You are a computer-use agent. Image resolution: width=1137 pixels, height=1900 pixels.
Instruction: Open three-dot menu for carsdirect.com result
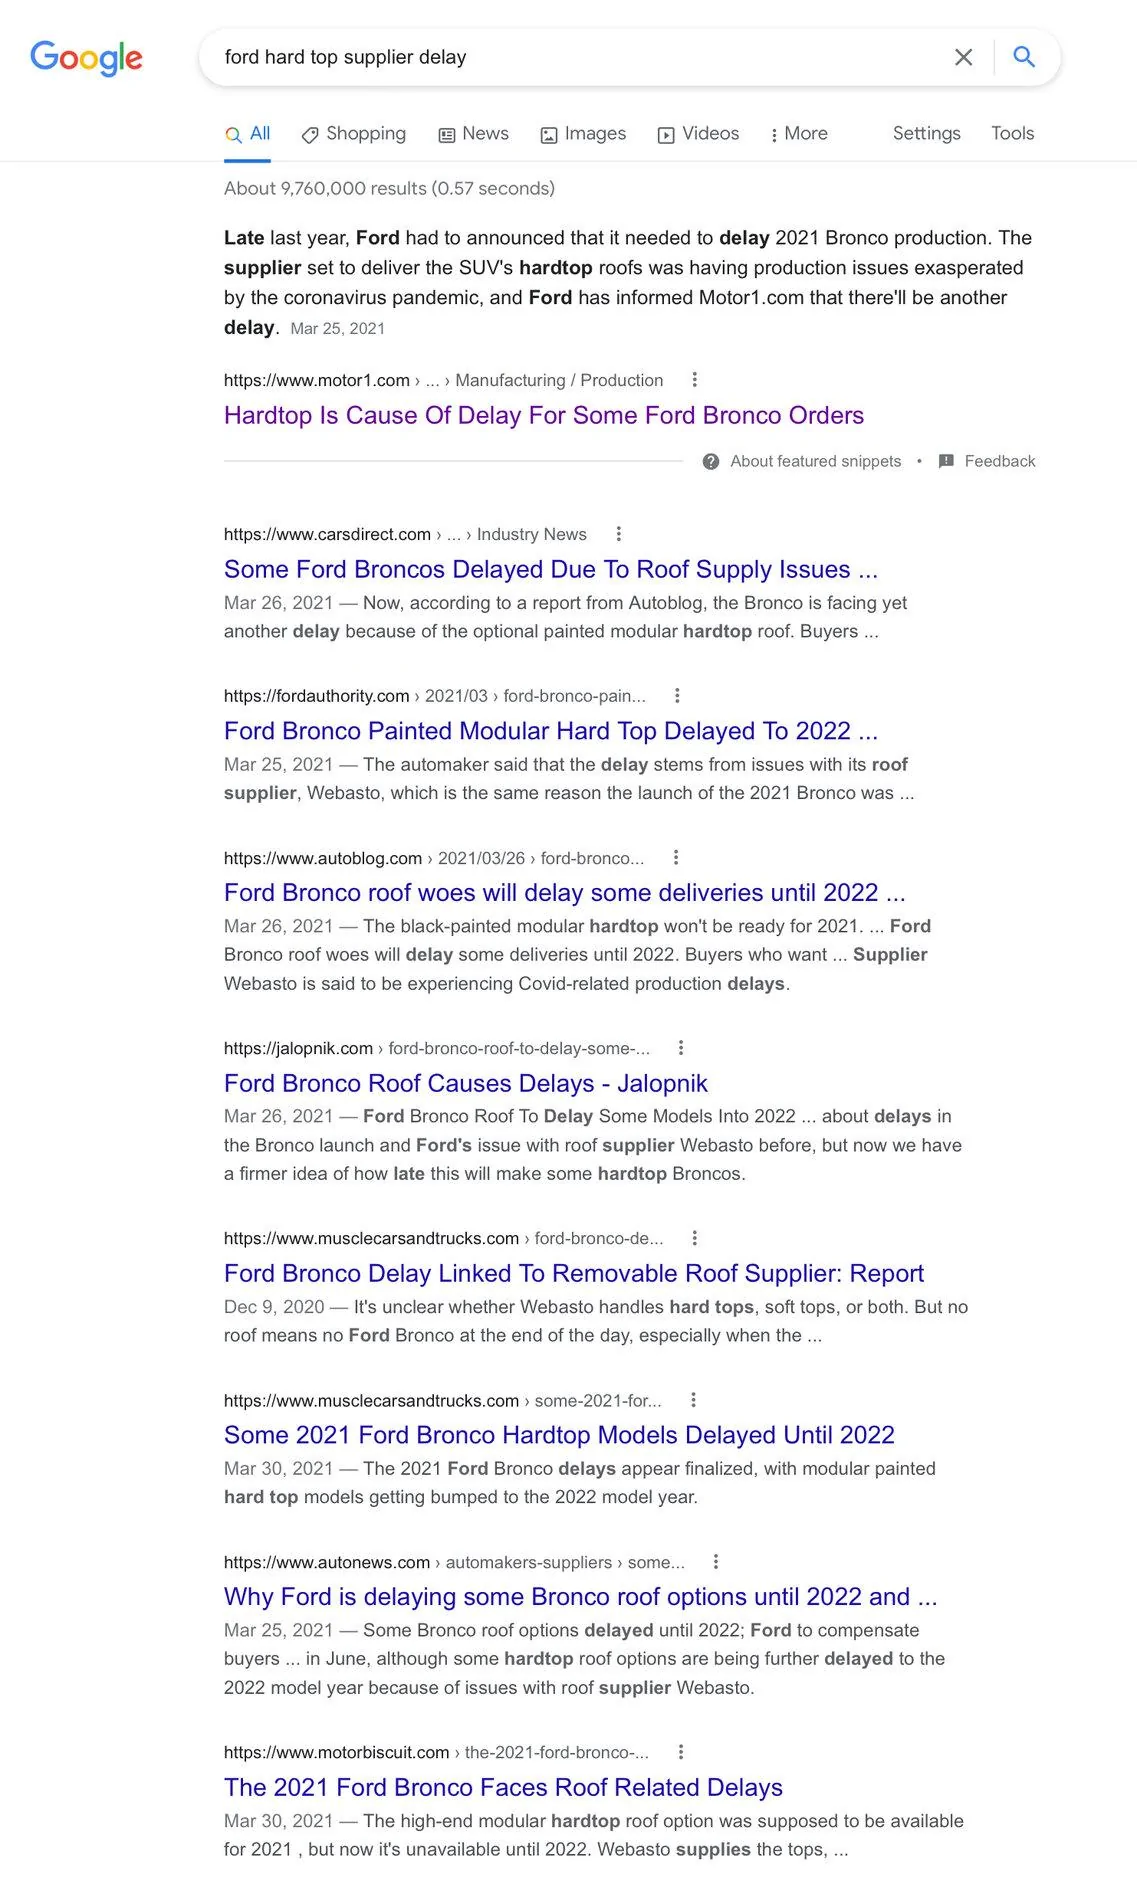coord(618,534)
